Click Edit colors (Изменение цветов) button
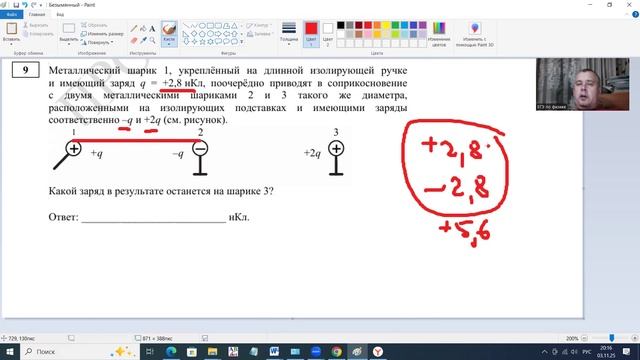Viewport: 640px width, 360px height. click(439, 34)
